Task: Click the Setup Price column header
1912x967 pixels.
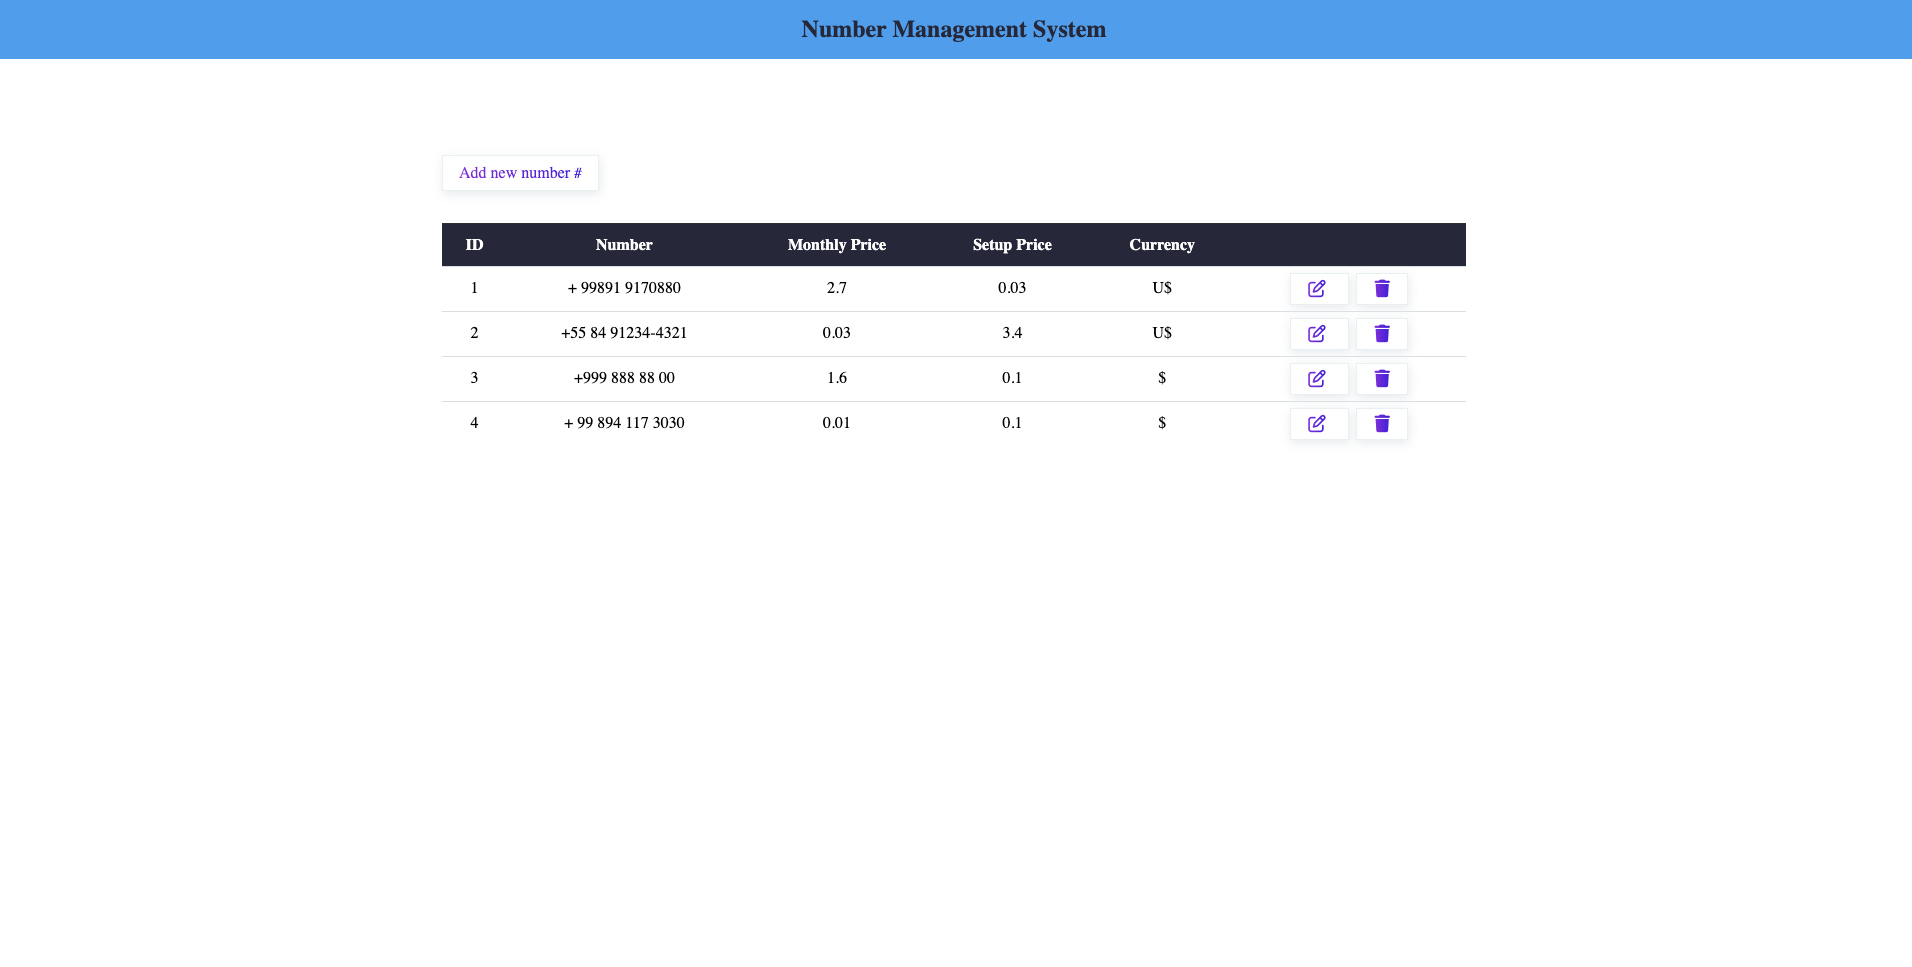Action: pos(1012,245)
